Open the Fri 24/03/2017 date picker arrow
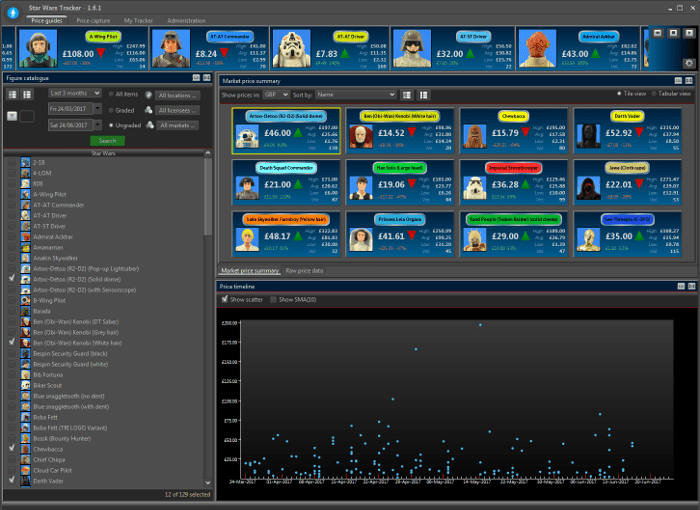The image size is (700, 510). tap(97, 109)
